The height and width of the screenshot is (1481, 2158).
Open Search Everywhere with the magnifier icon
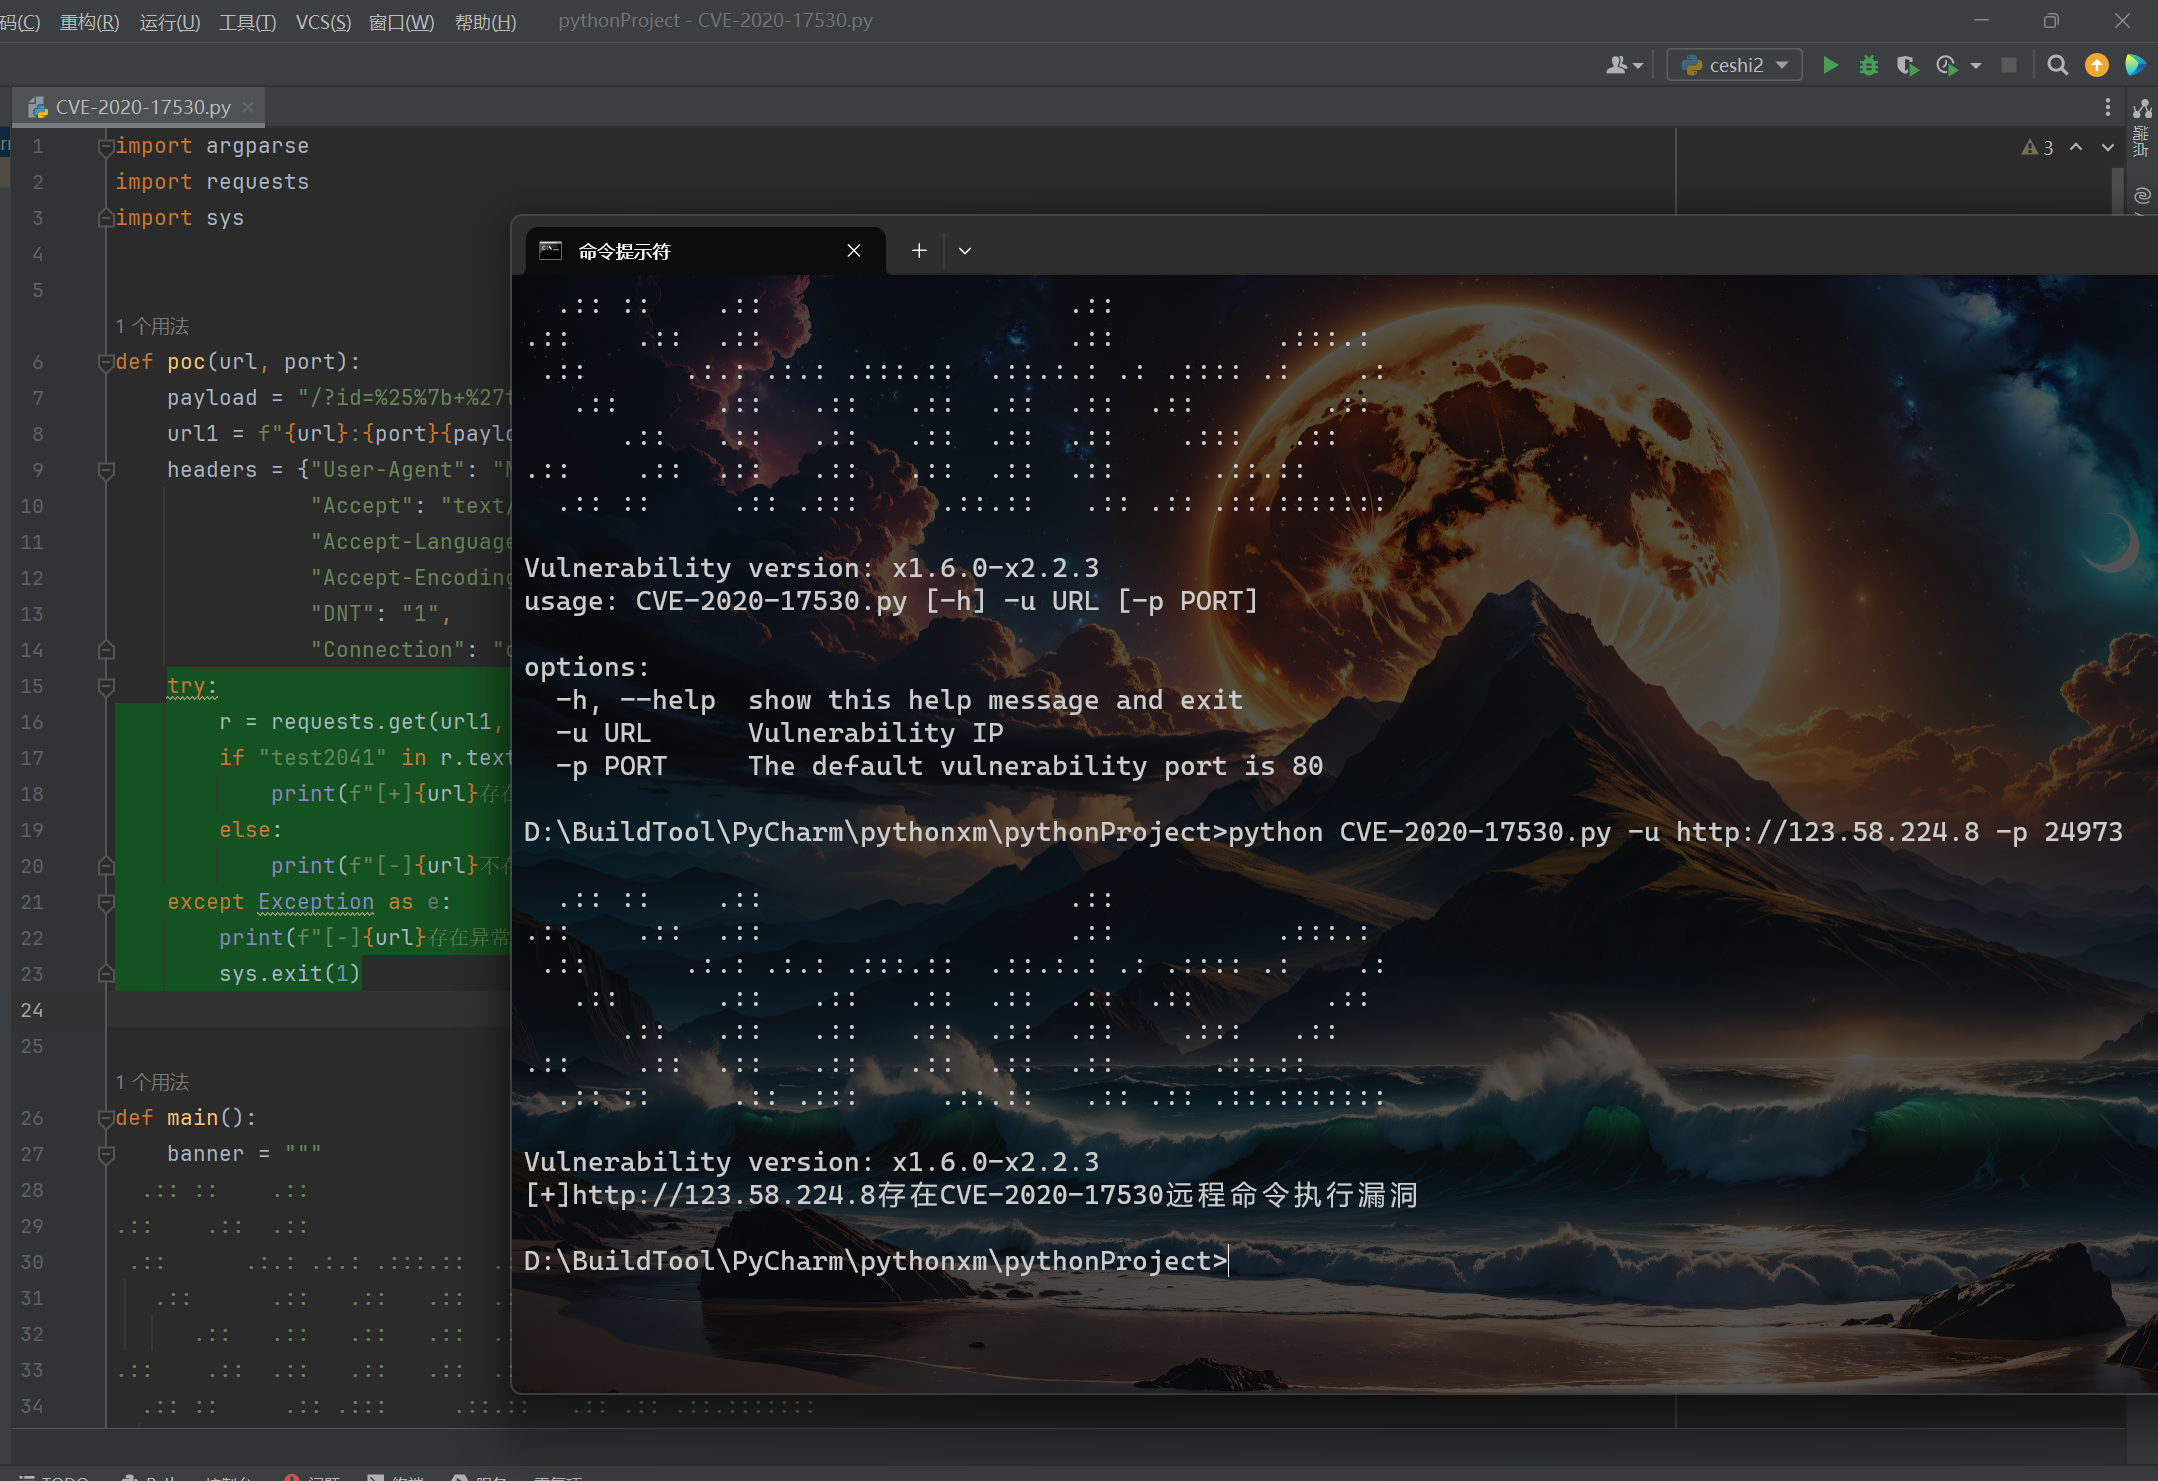point(2057,64)
